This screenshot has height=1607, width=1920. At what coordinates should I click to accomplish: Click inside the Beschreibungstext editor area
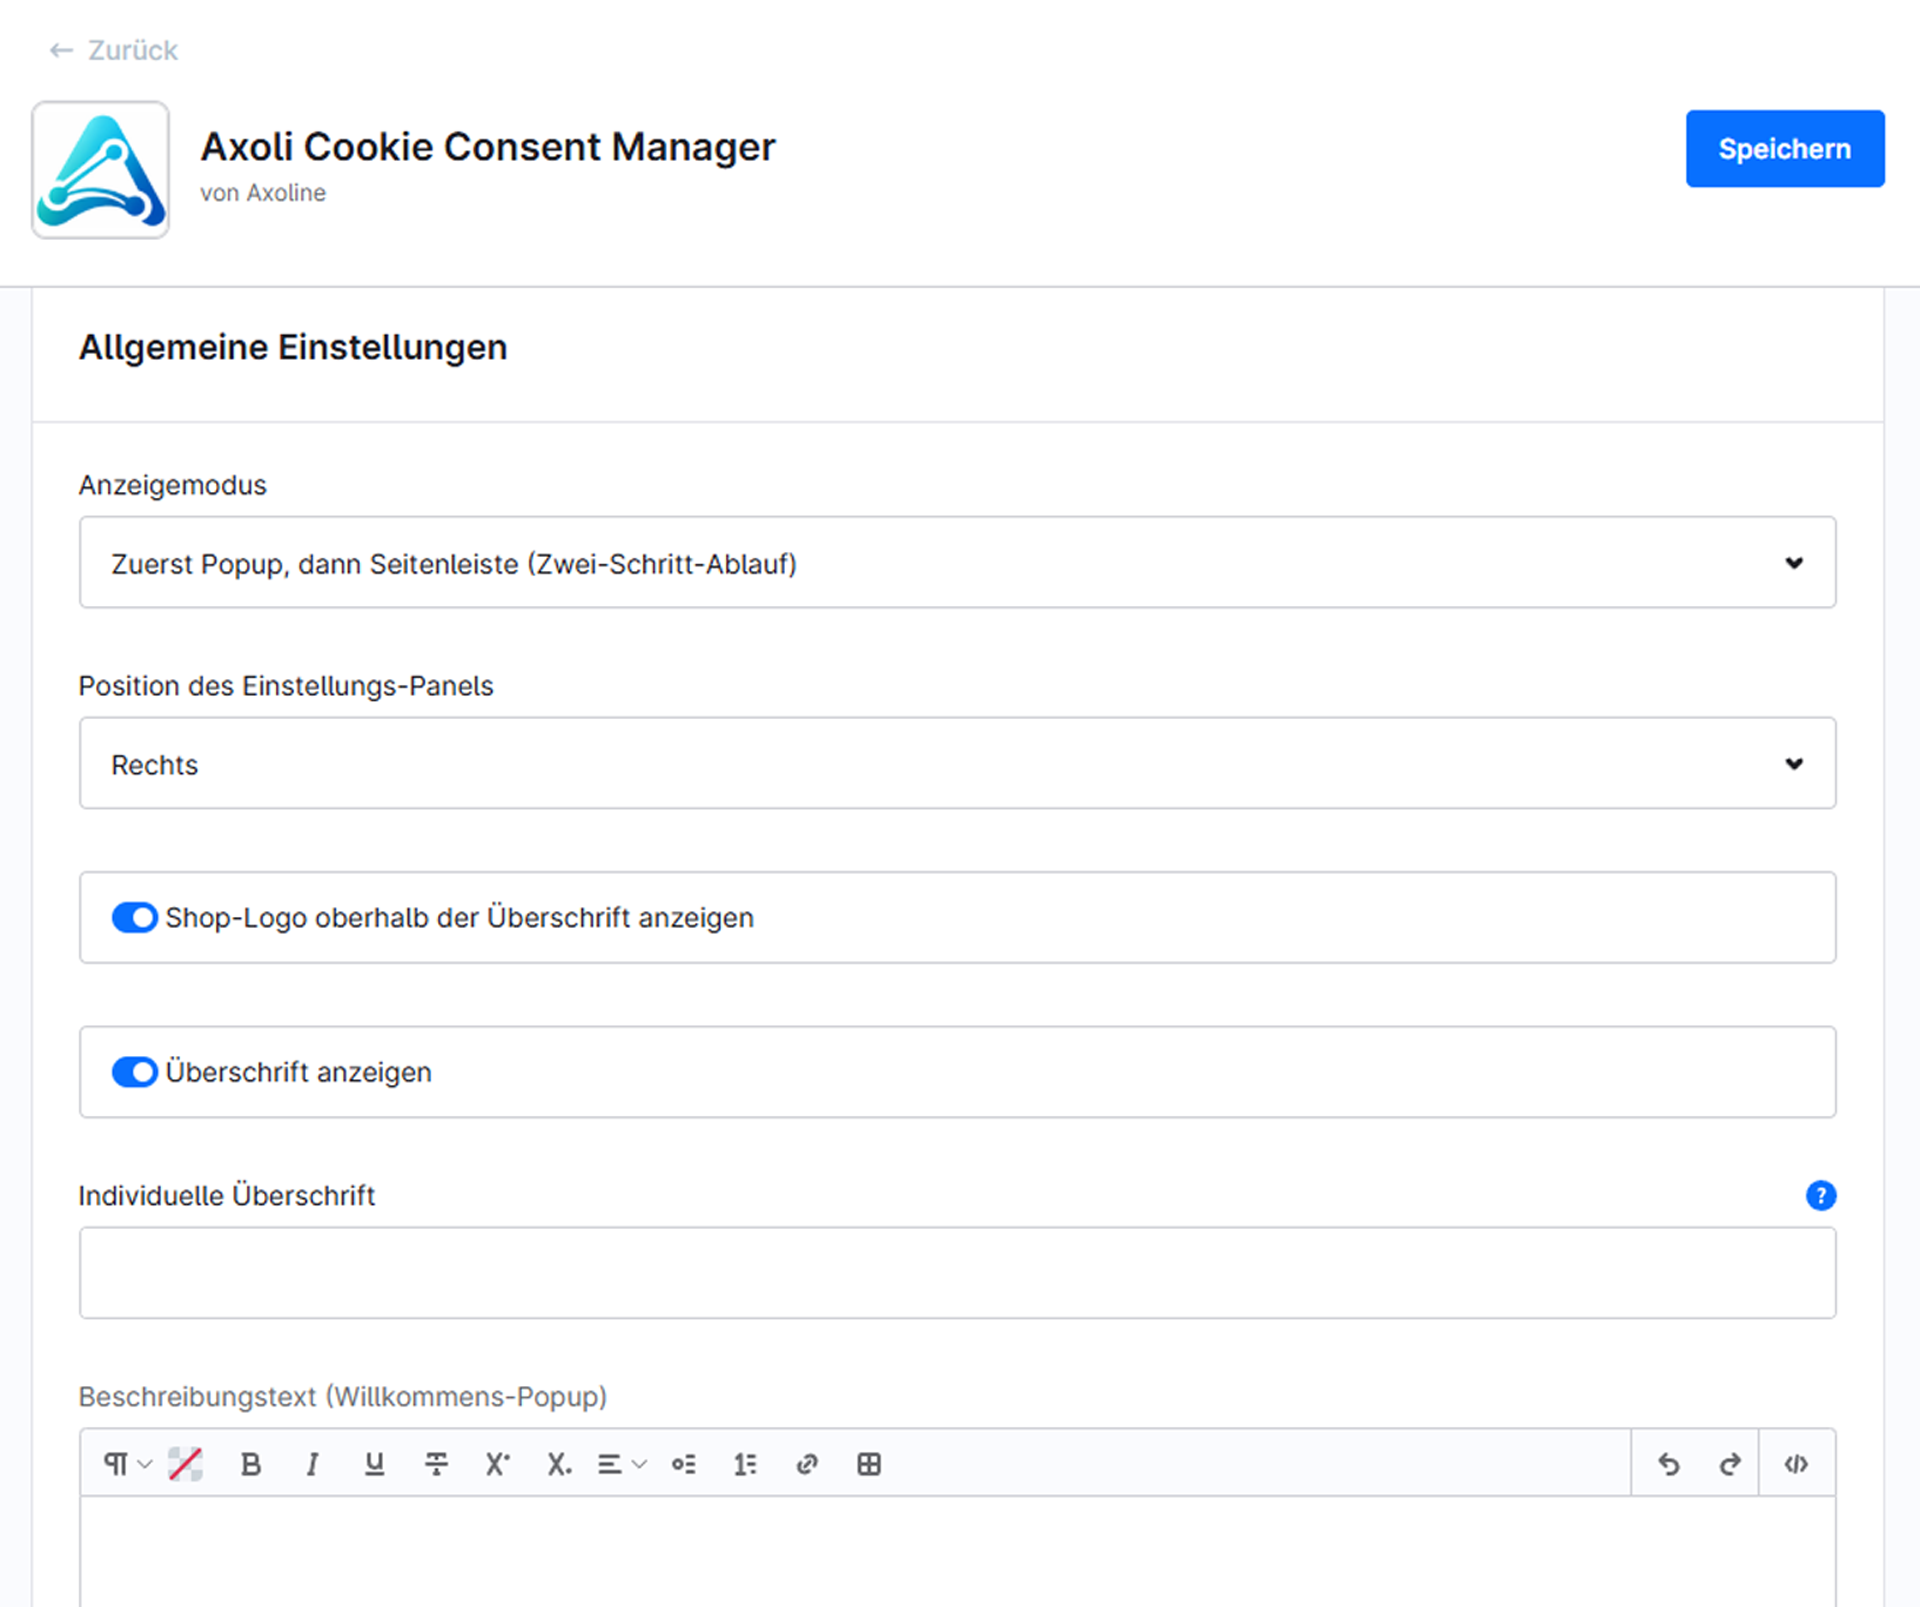(957, 1551)
